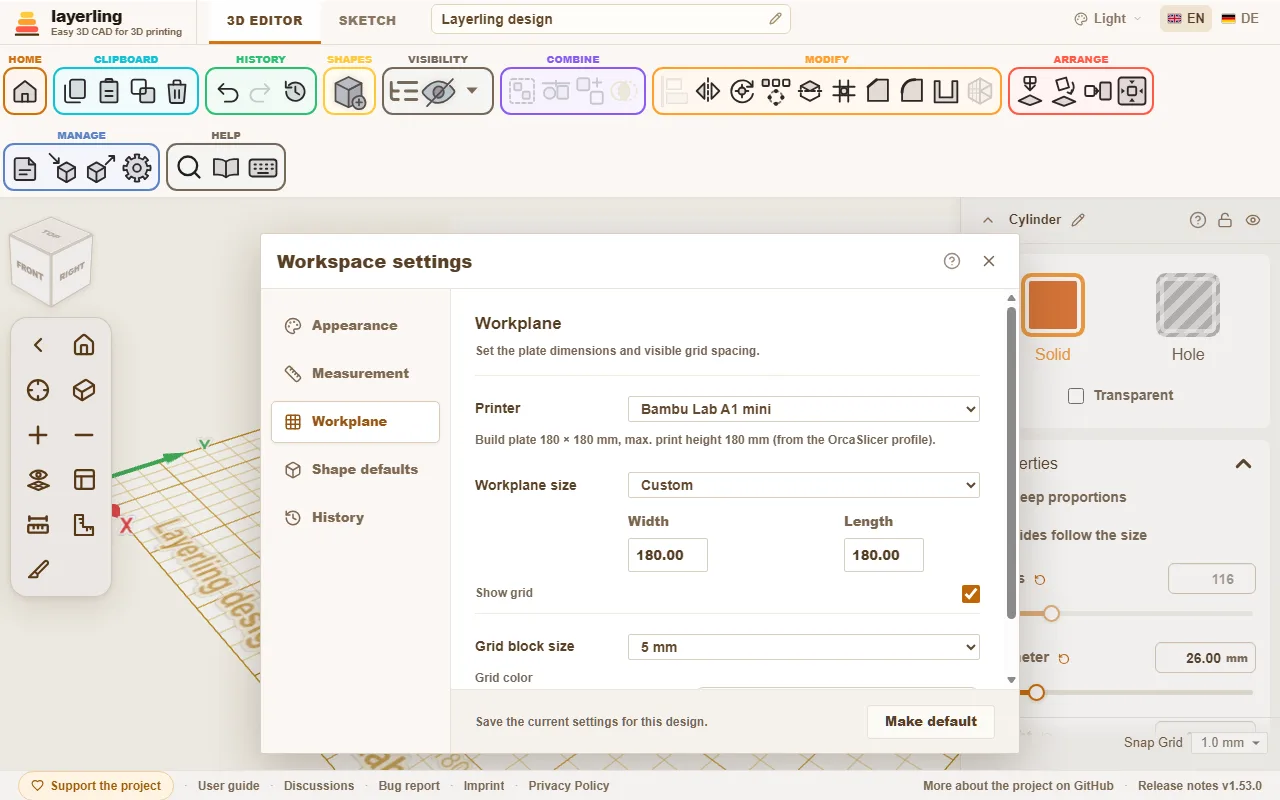Click the Delete trash icon

pos(177,92)
